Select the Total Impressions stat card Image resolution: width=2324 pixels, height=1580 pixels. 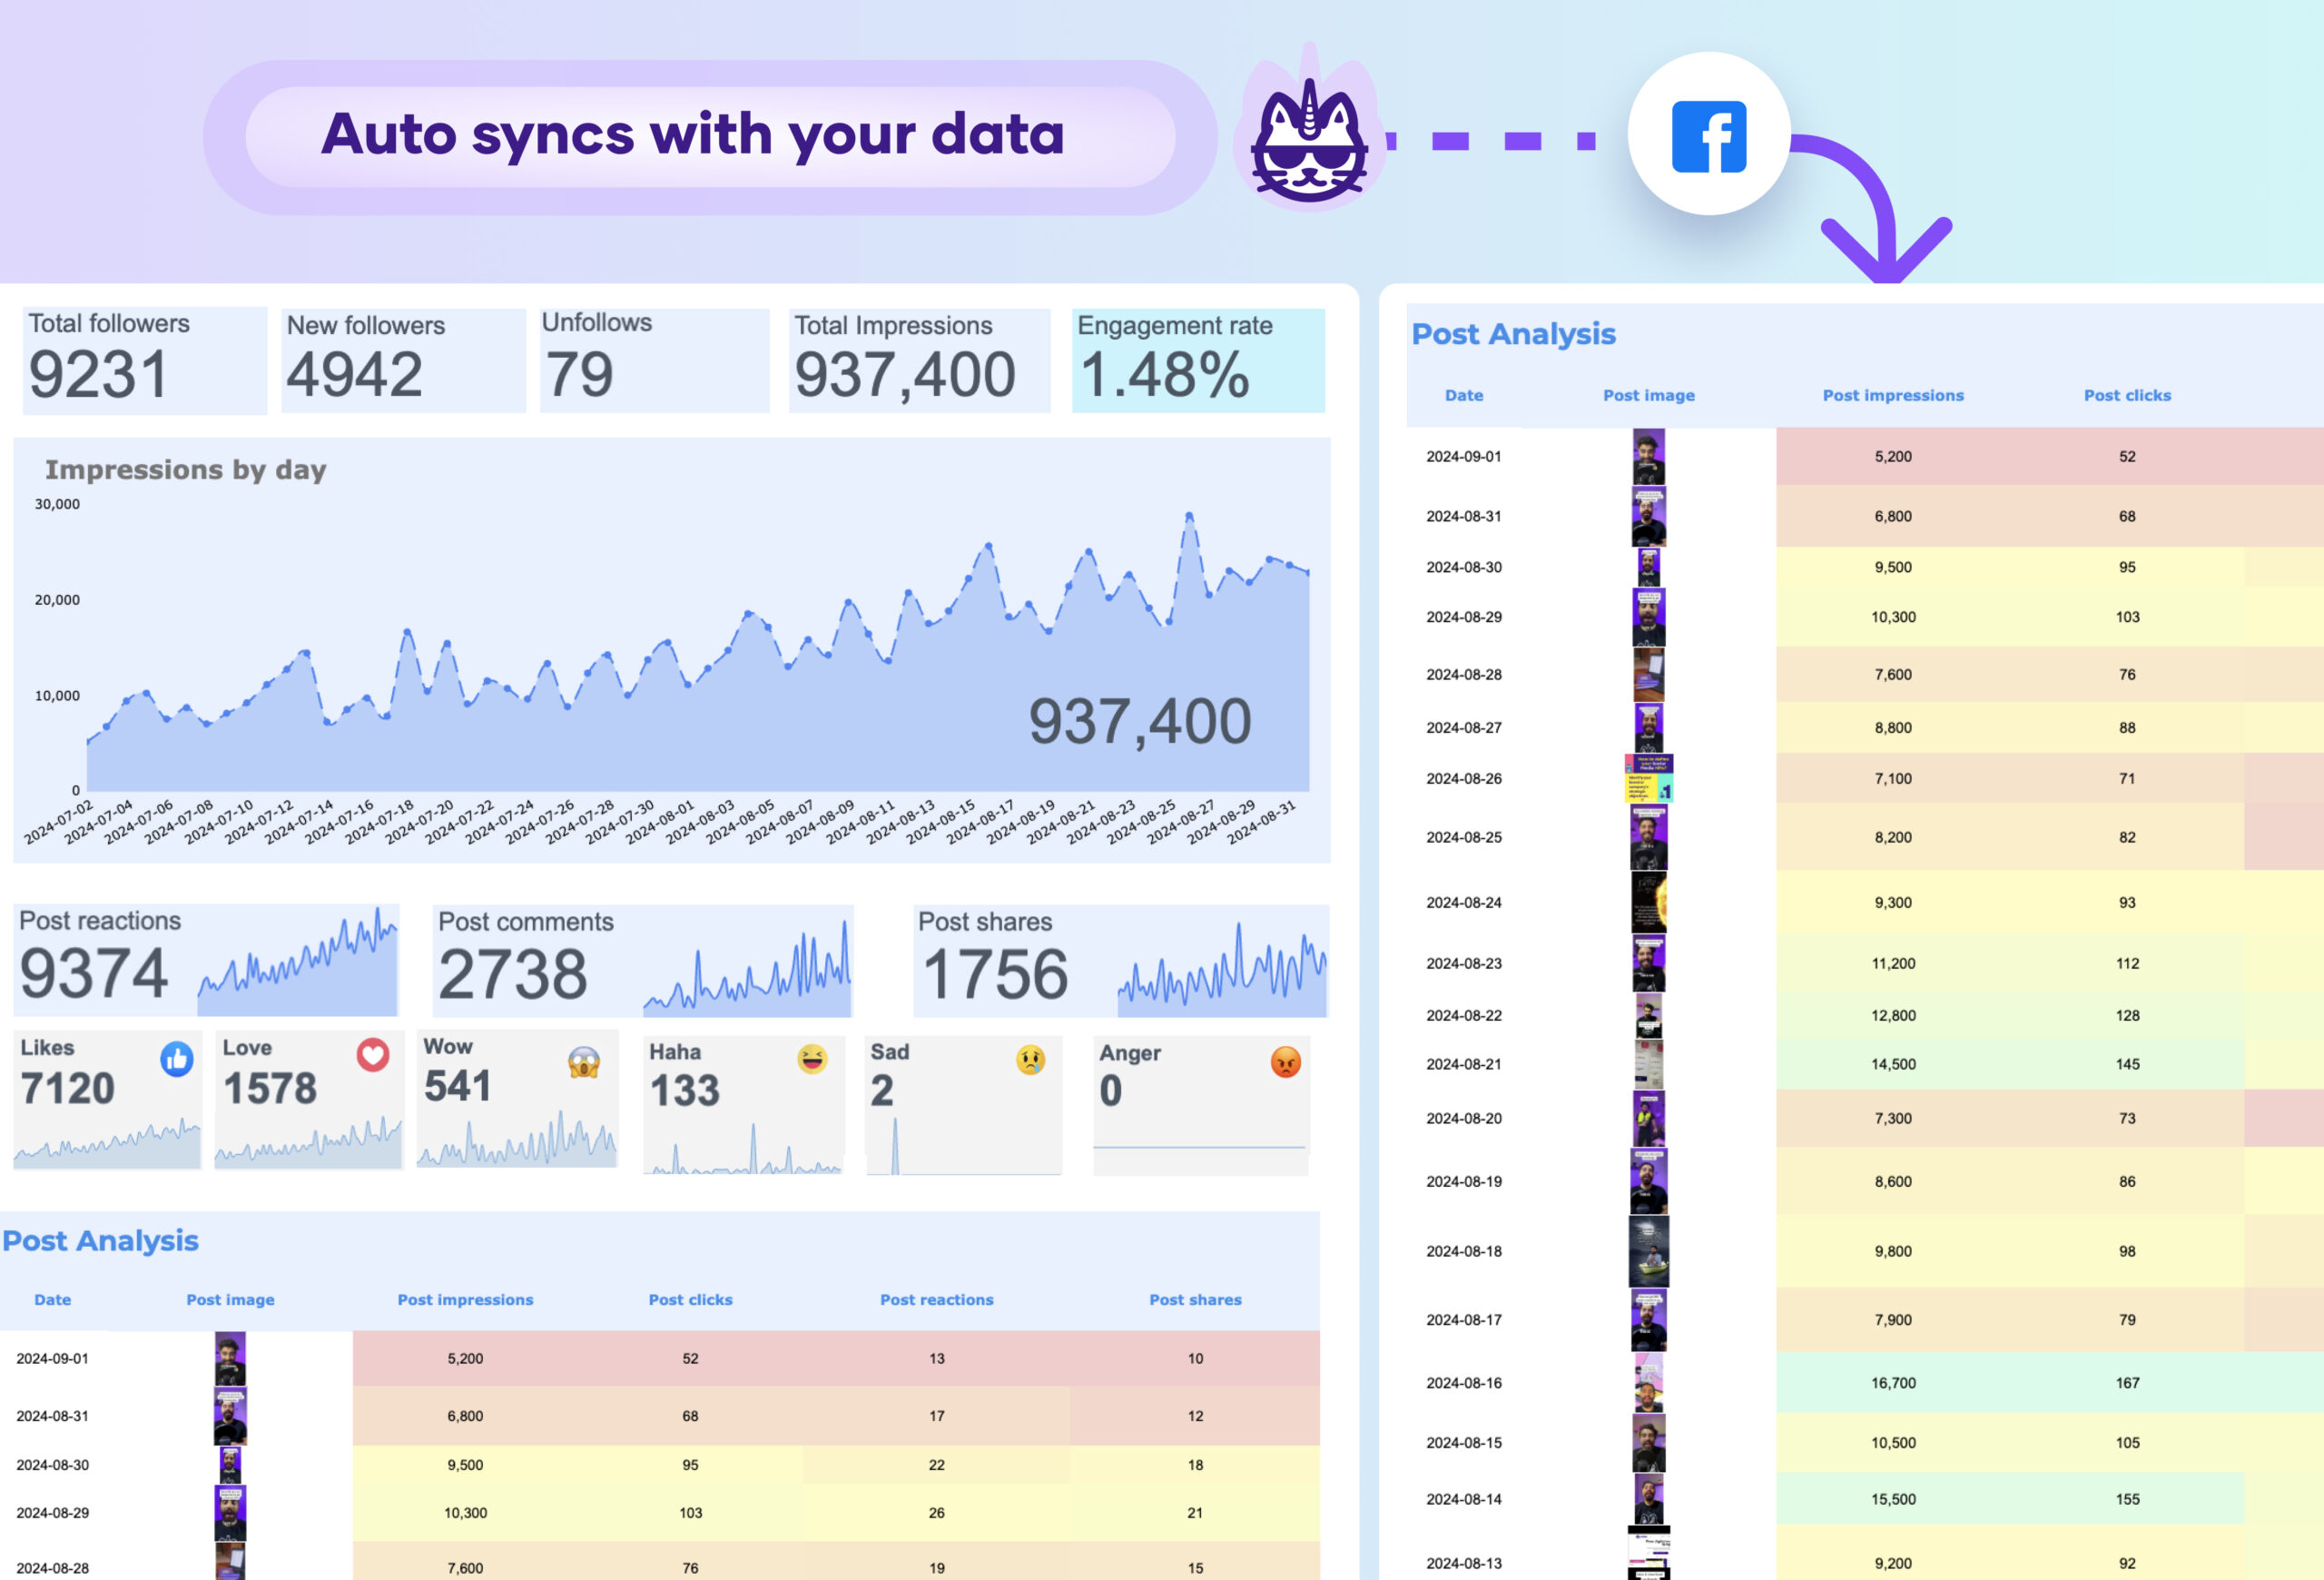(x=920, y=360)
